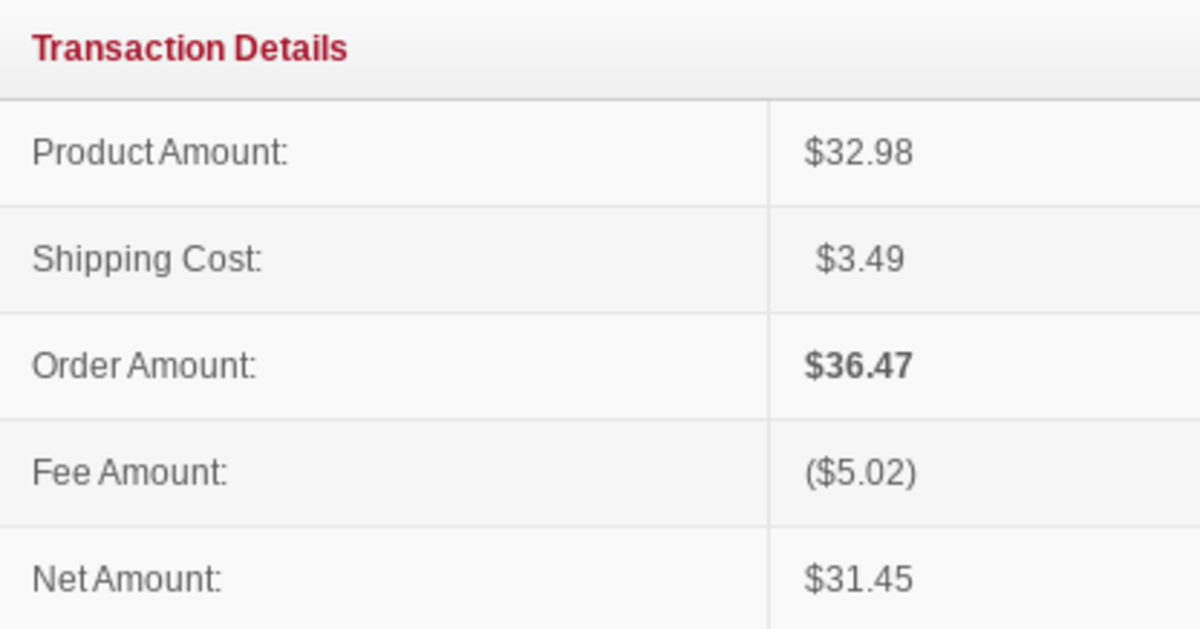Viewport: 1200px width, 629px height.
Task: Select the Fee Amount label
Action: (x=130, y=473)
